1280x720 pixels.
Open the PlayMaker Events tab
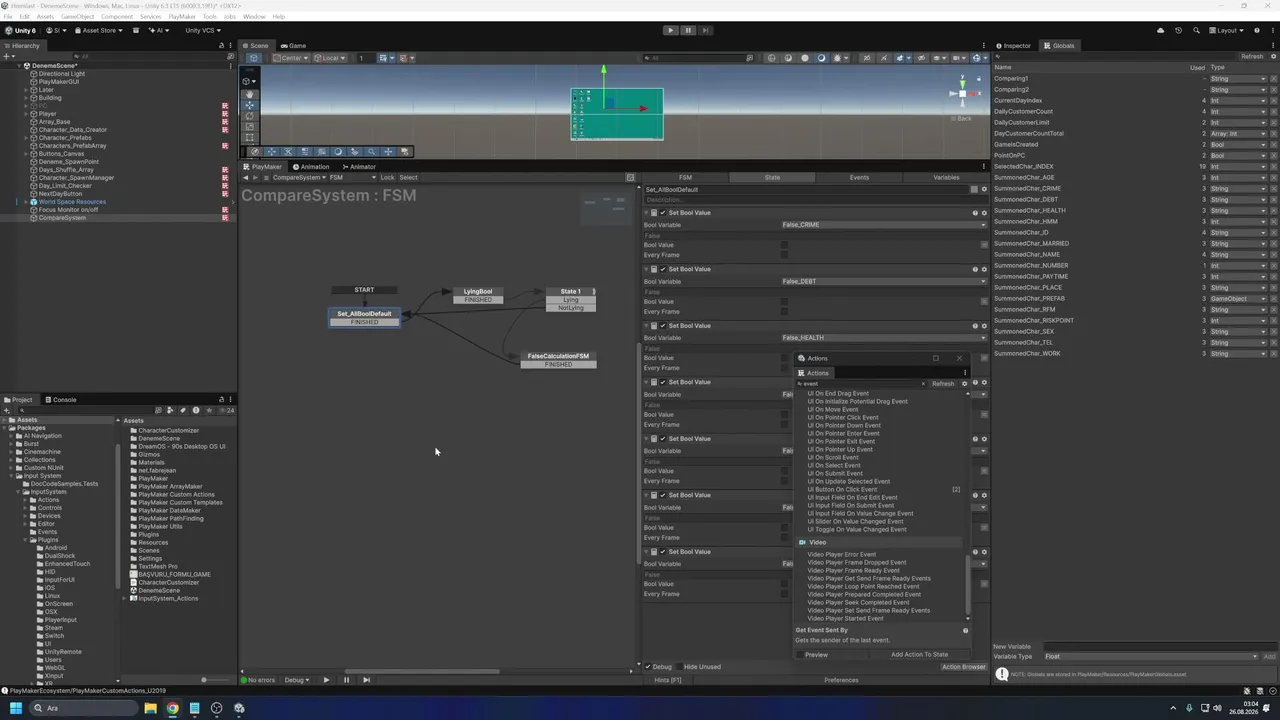pyautogui.click(x=859, y=177)
